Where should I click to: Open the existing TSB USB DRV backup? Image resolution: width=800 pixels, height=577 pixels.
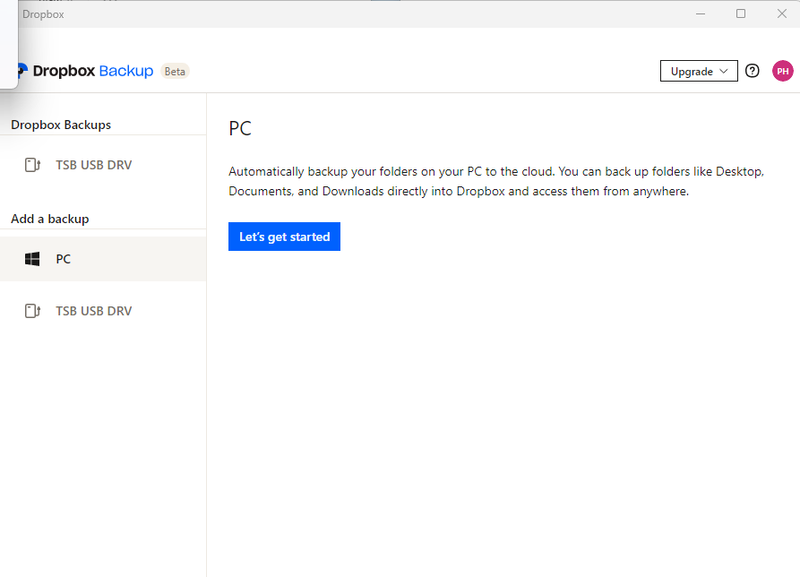pos(93,165)
